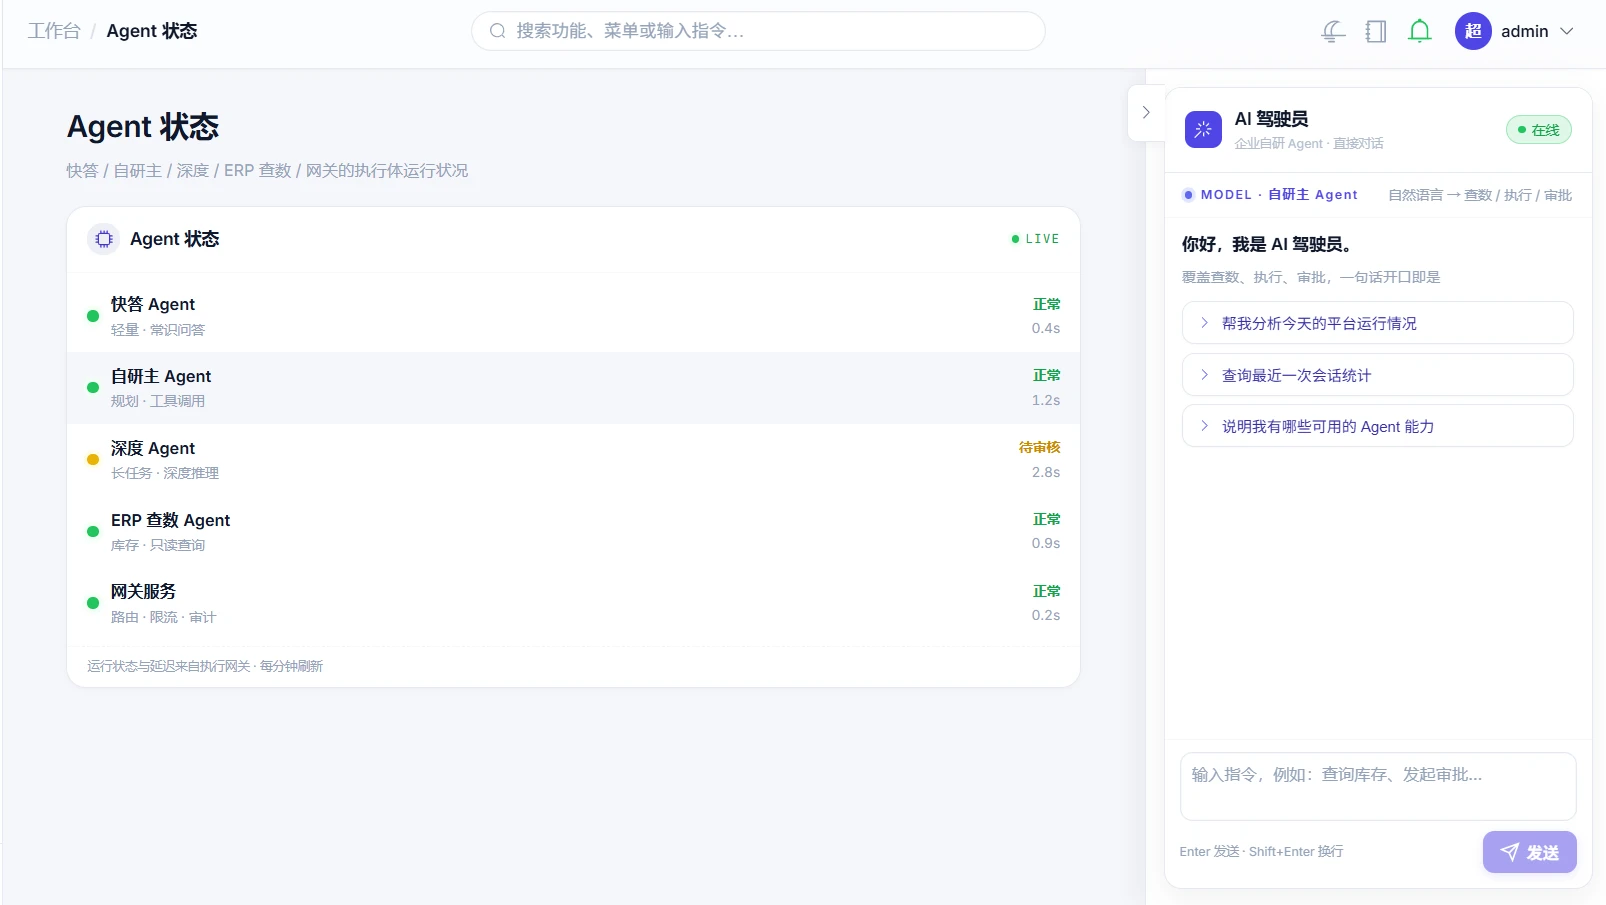The height and width of the screenshot is (905, 1606).
Task: Select the 快答 Agent row
Action: point(573,316)
